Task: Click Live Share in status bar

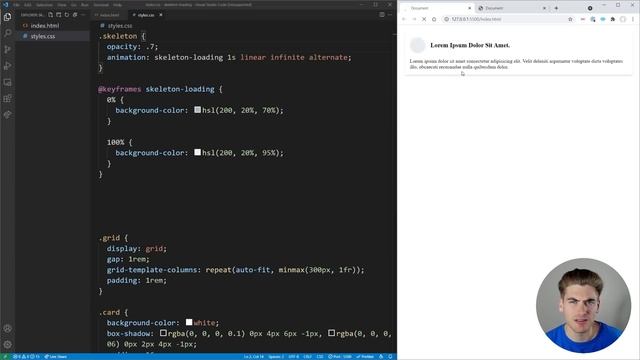Action: pyautogui.click(x=56, y=357)
